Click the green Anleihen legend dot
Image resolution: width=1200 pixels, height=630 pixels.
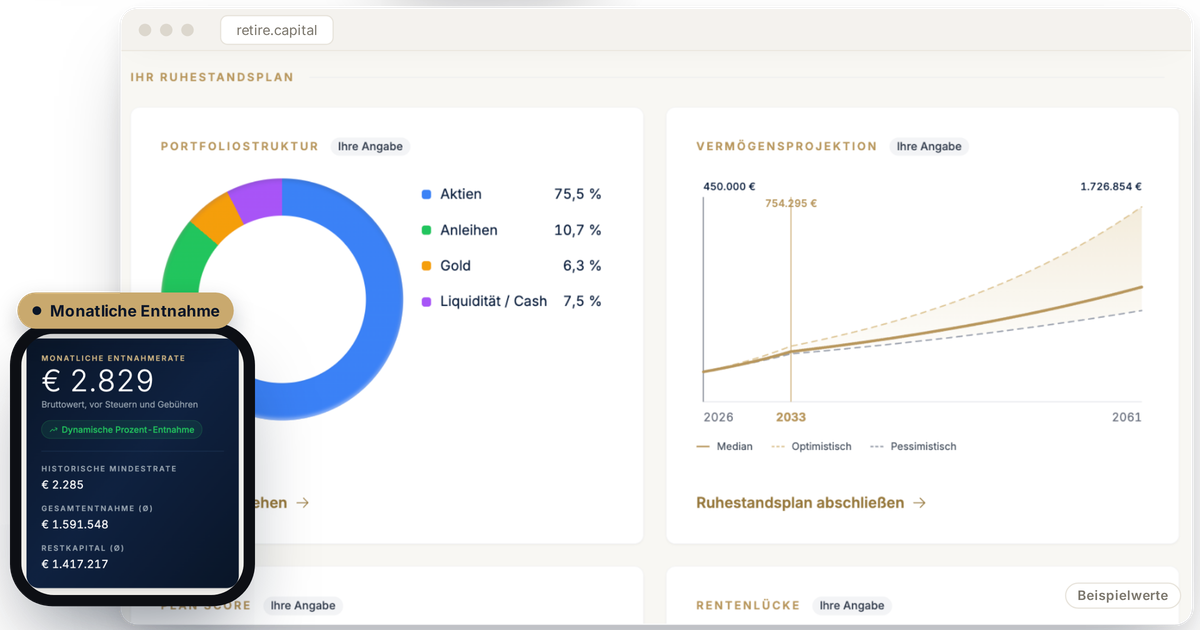427,230
